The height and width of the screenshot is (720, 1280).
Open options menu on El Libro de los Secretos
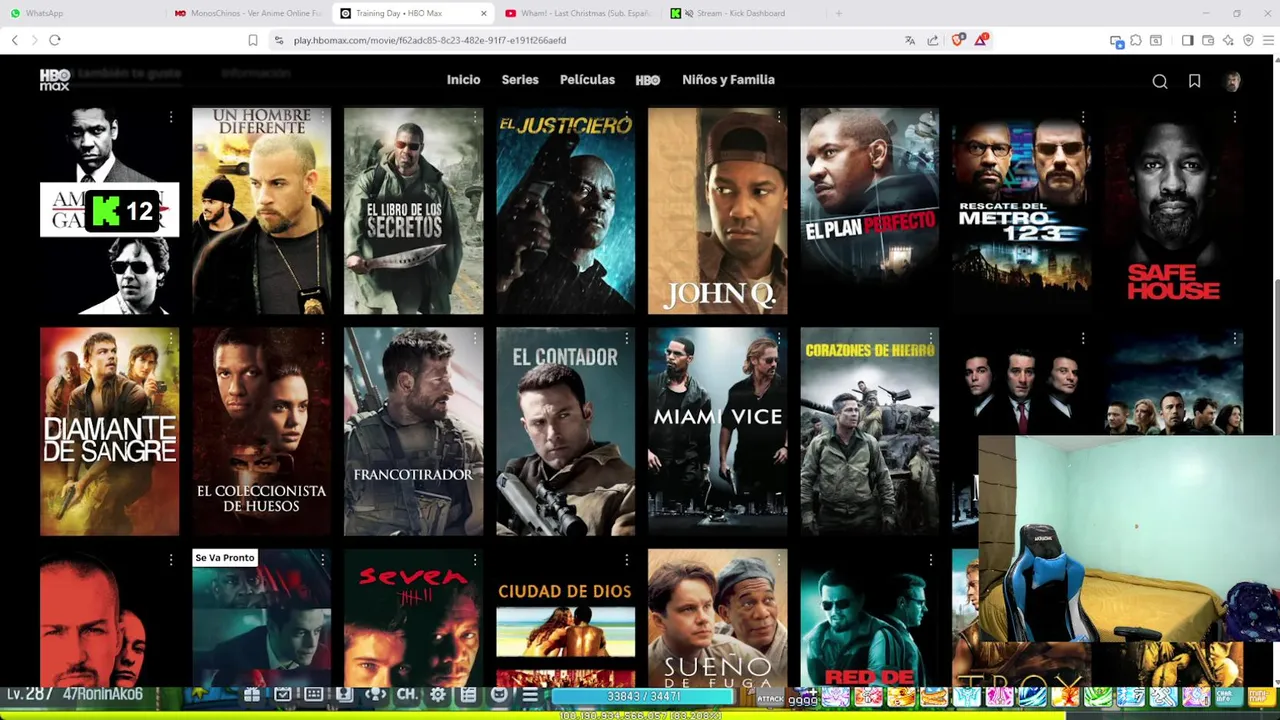[x=475, y=118]
